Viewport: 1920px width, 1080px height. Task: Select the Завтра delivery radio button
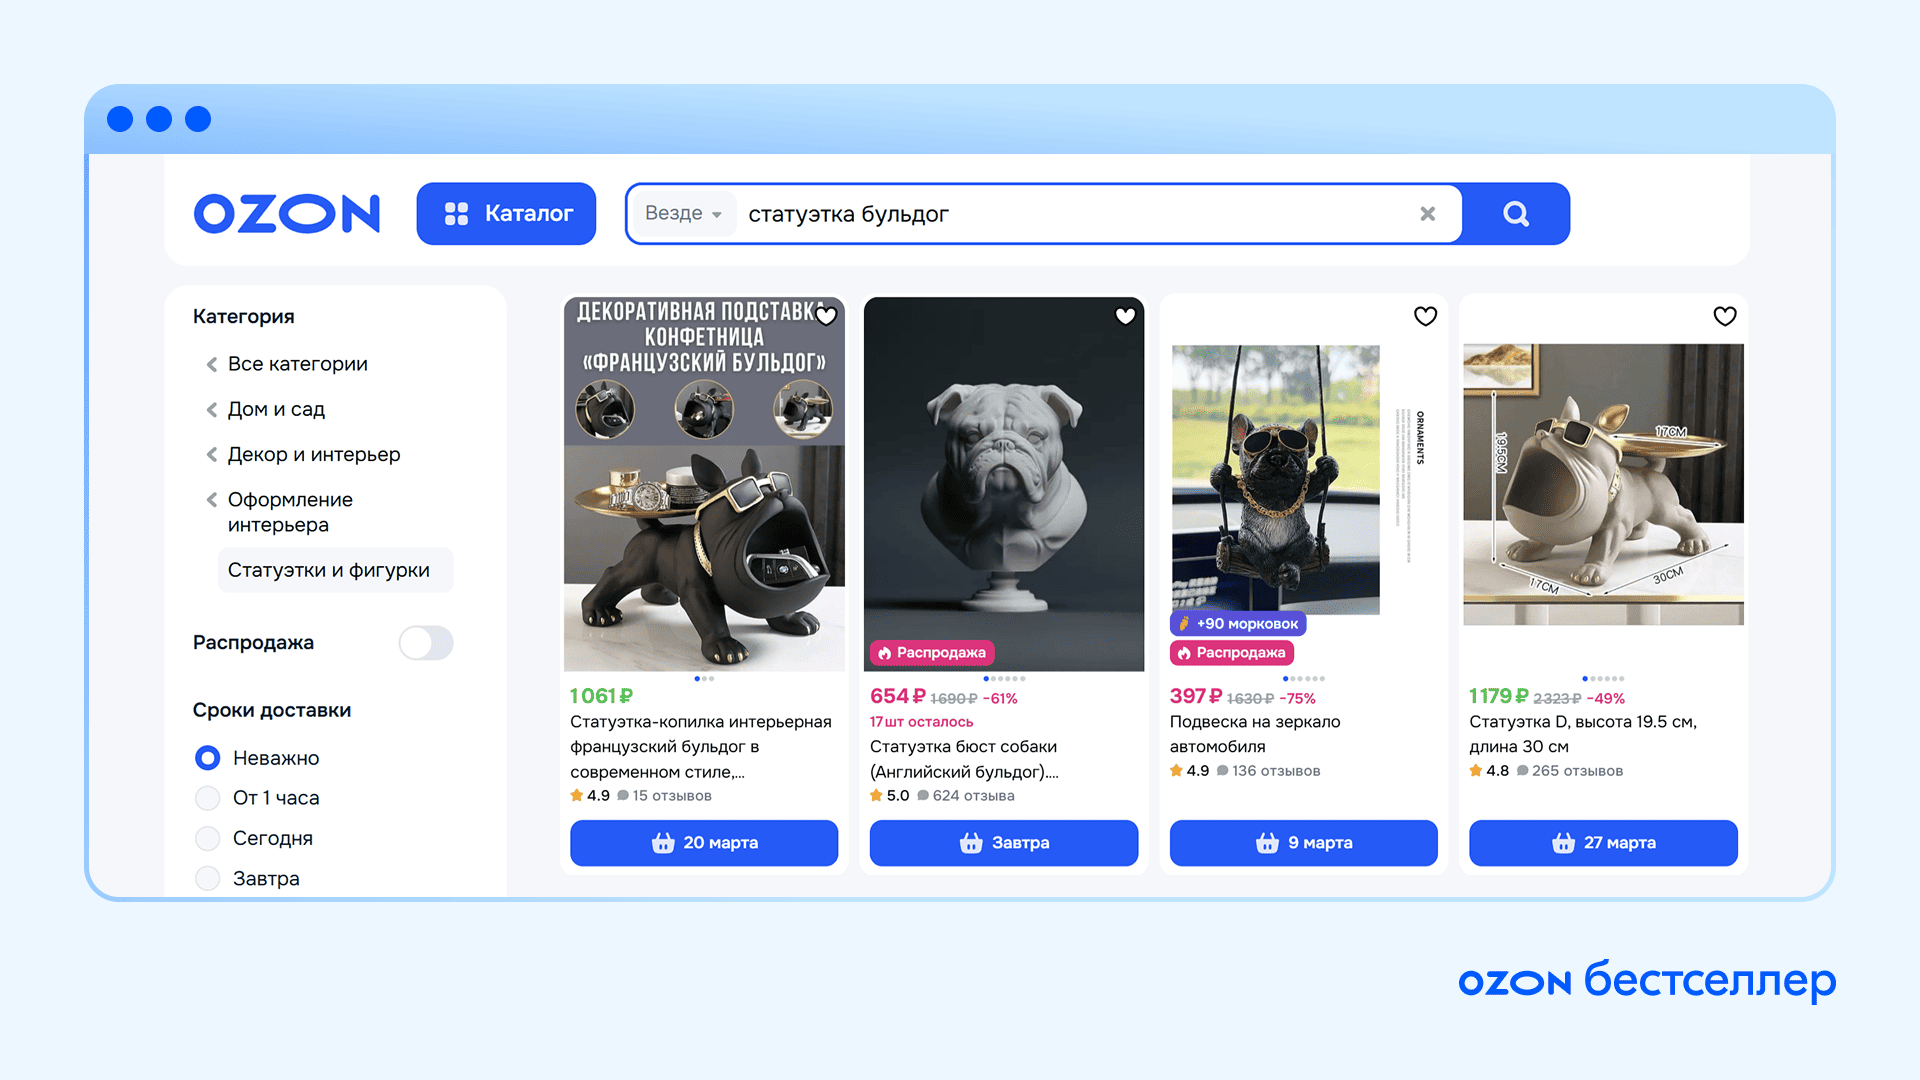(x=207, y=878)
